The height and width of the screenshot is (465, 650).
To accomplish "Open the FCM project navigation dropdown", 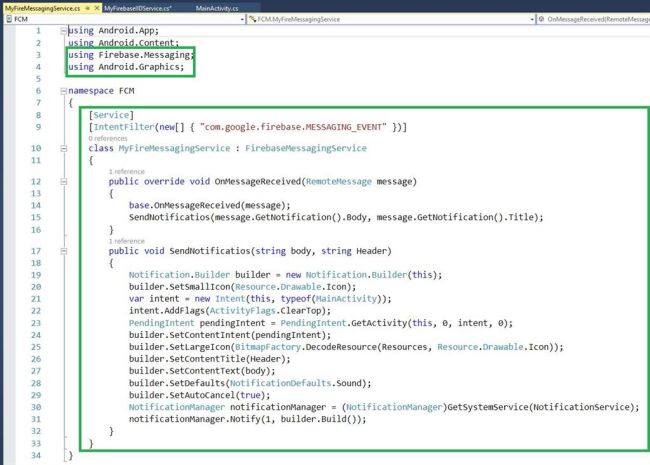I will tap(242, 19).
